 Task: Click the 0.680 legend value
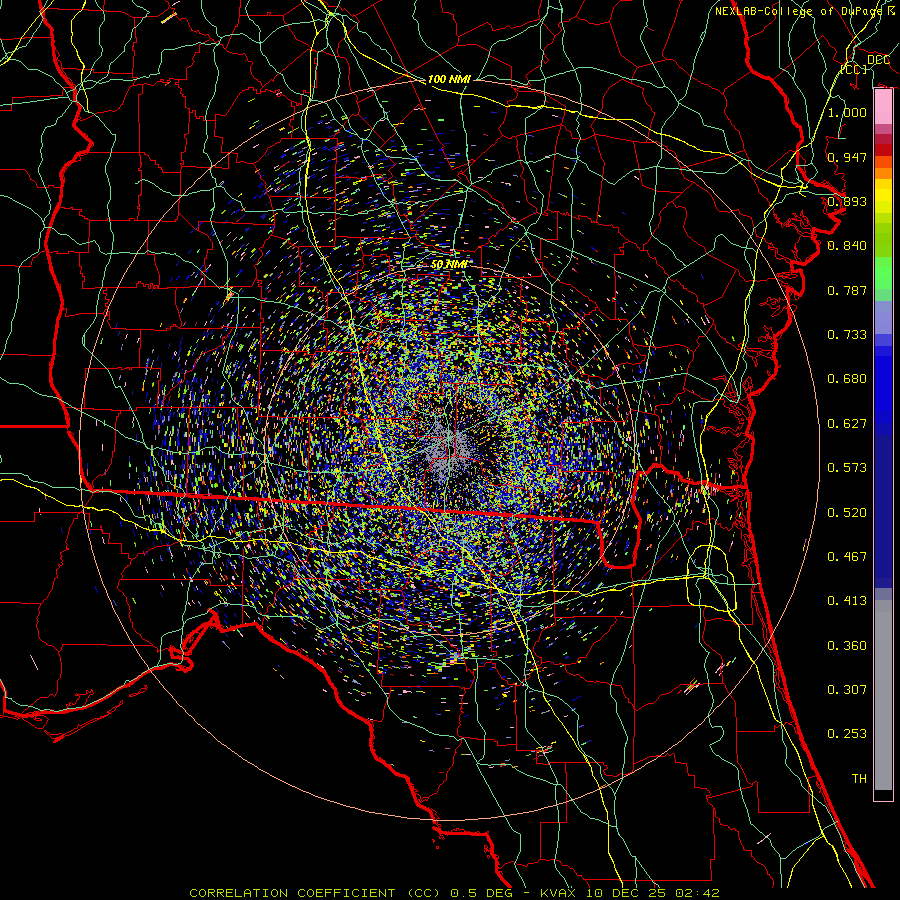847,379
